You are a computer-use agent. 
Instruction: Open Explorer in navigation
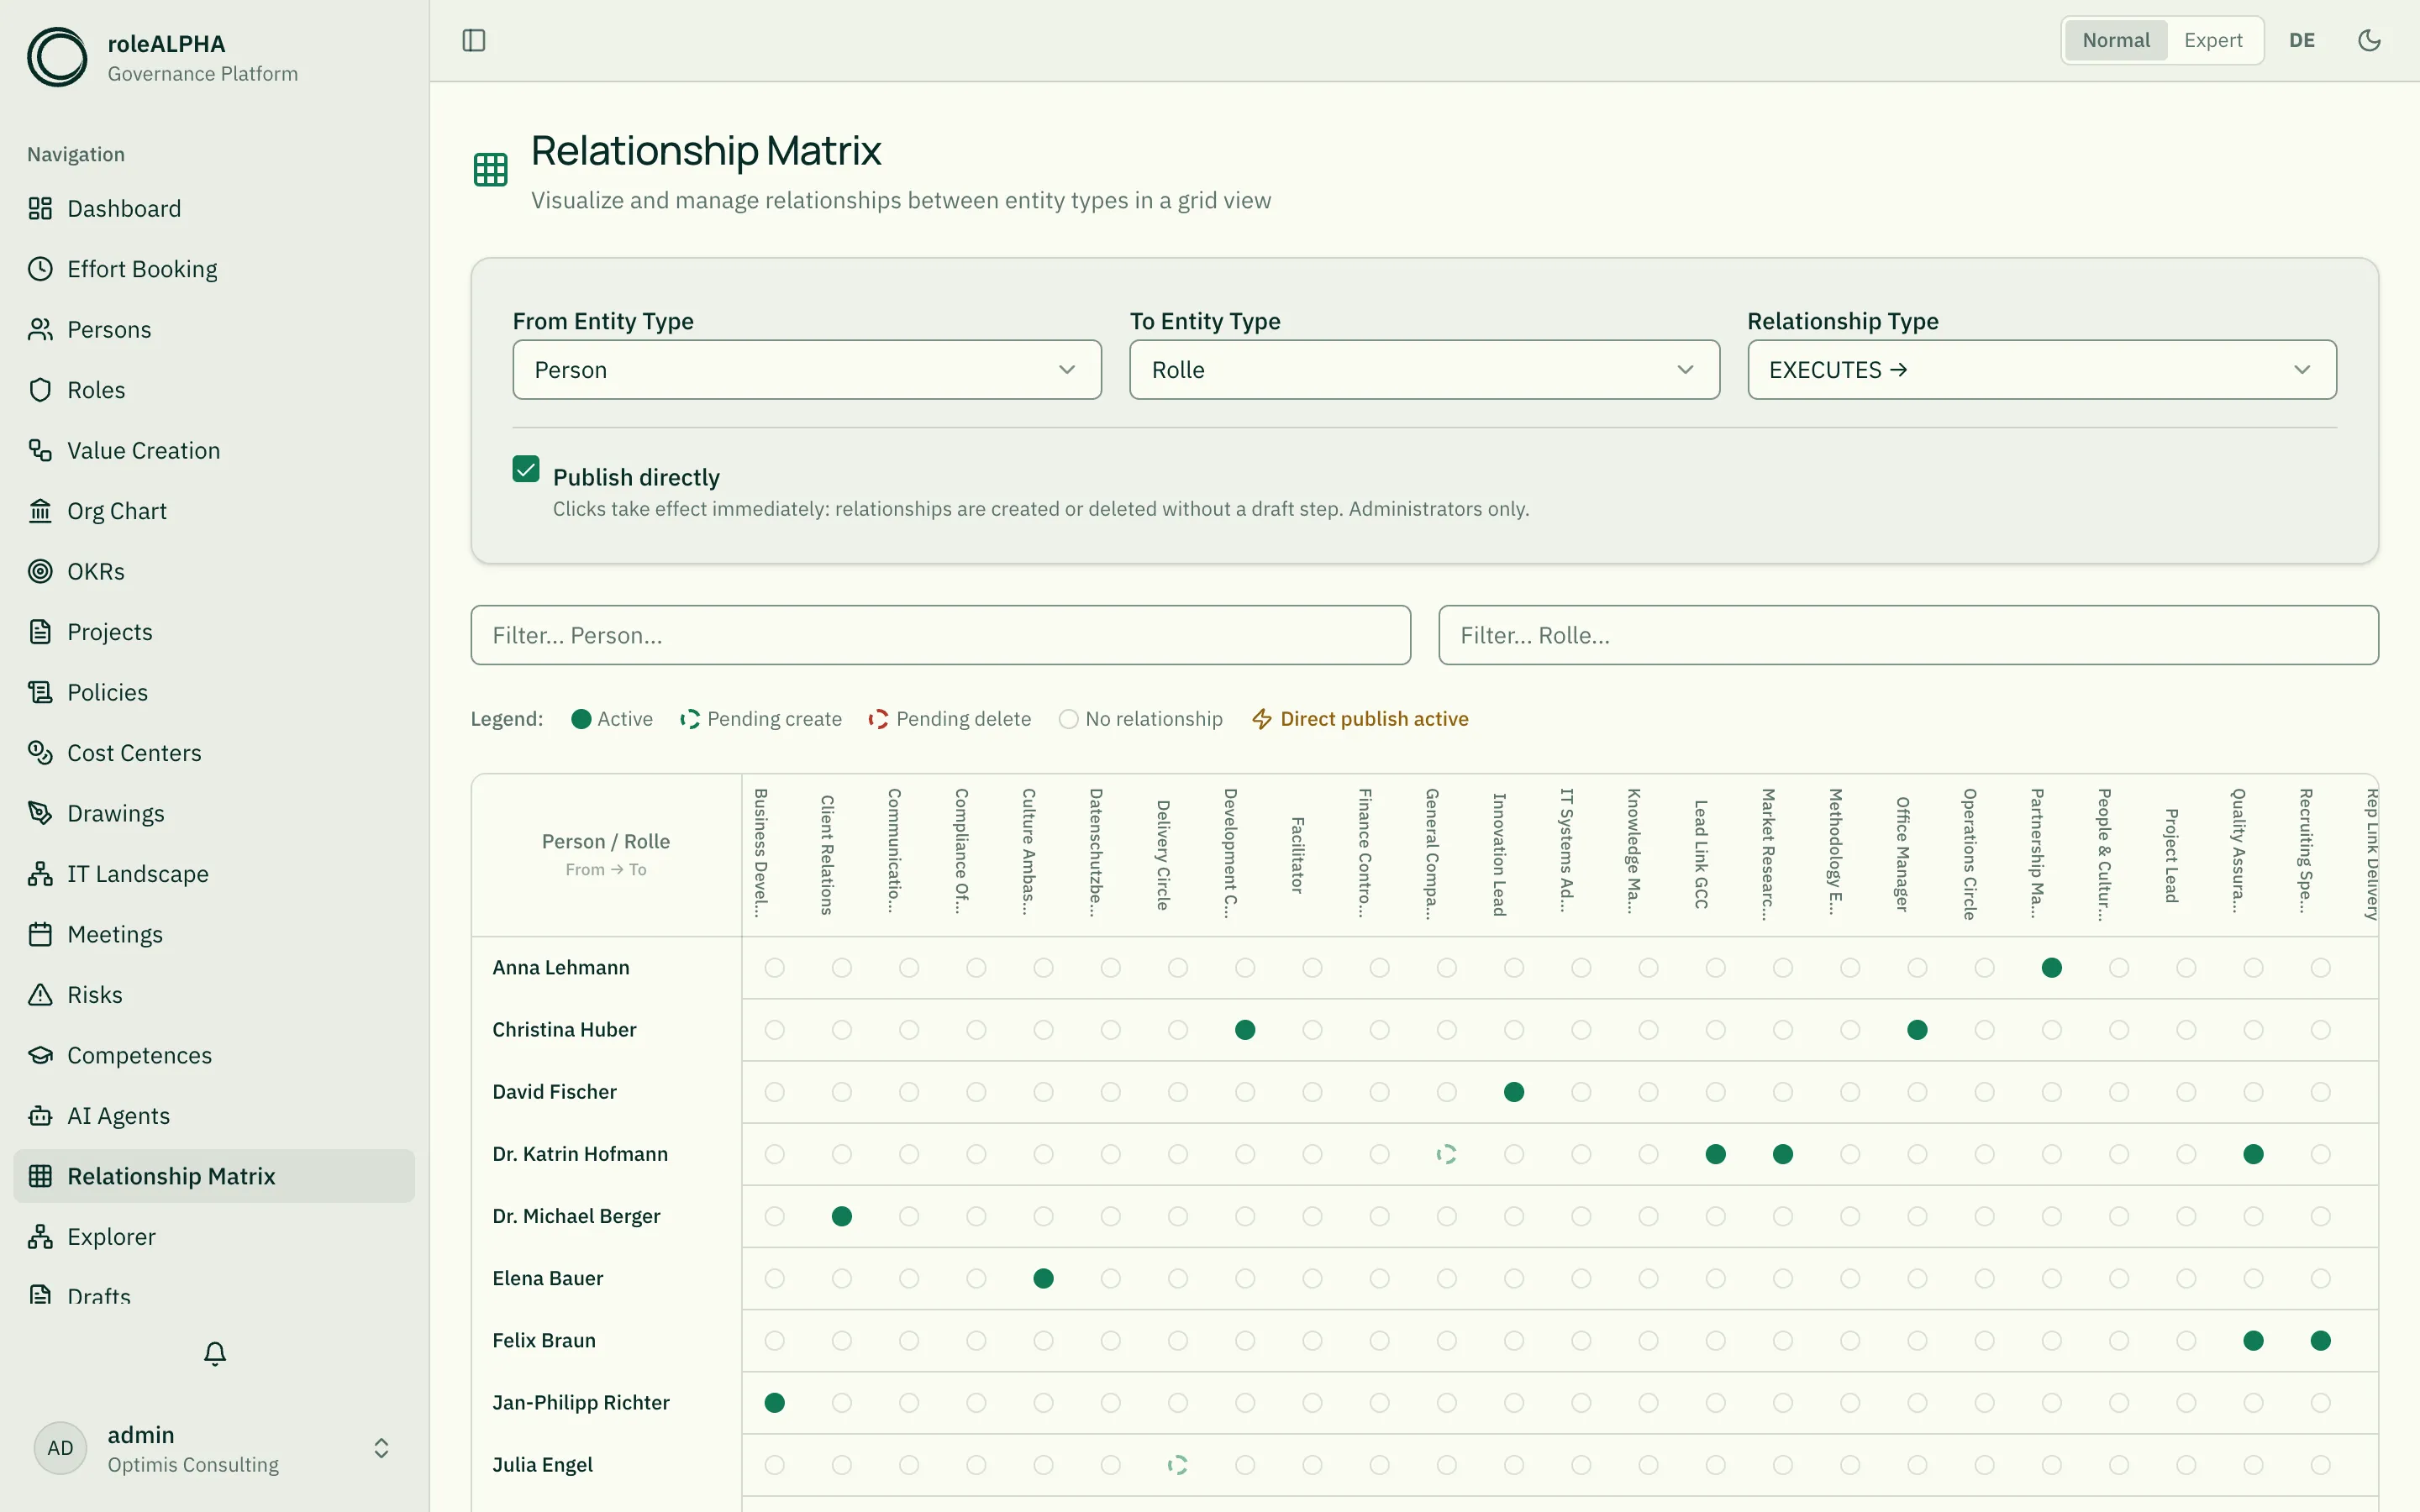[214, 1237]
